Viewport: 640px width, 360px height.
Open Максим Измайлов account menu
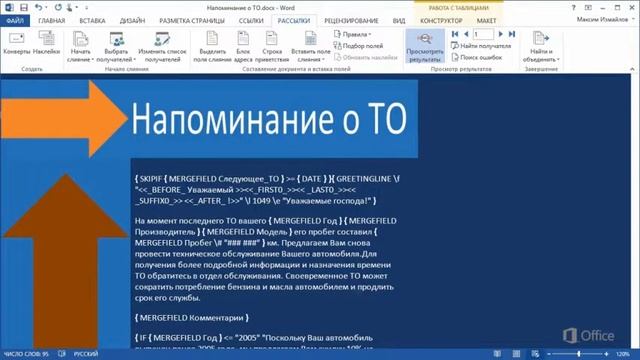pyautogui.click(x=605, y=19)
